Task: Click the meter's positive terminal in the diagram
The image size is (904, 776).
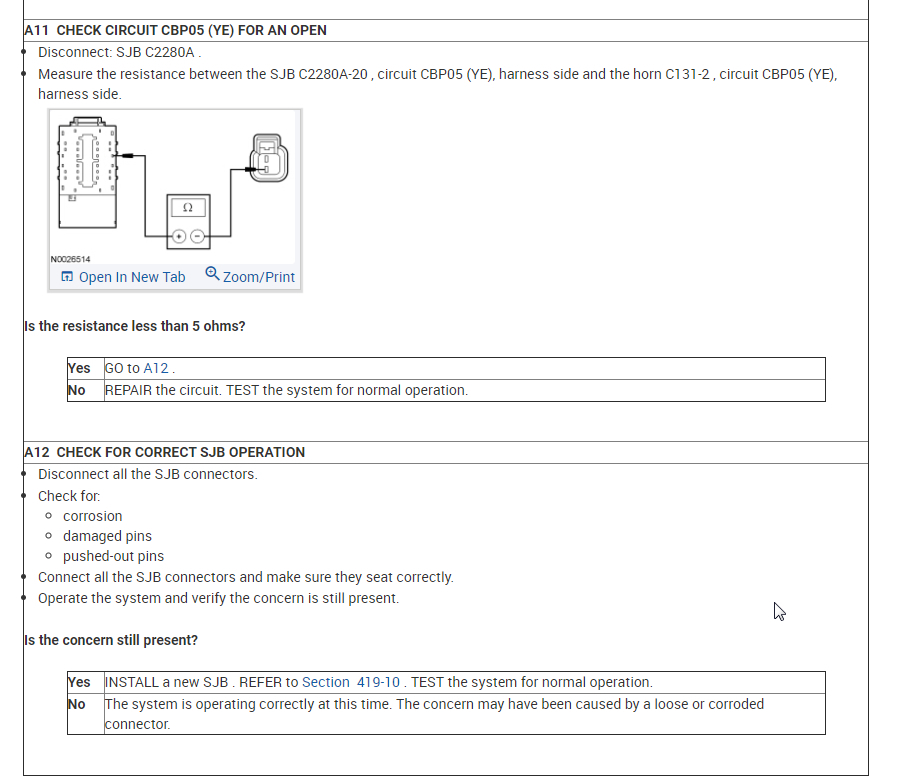Action: coord(179,237)
